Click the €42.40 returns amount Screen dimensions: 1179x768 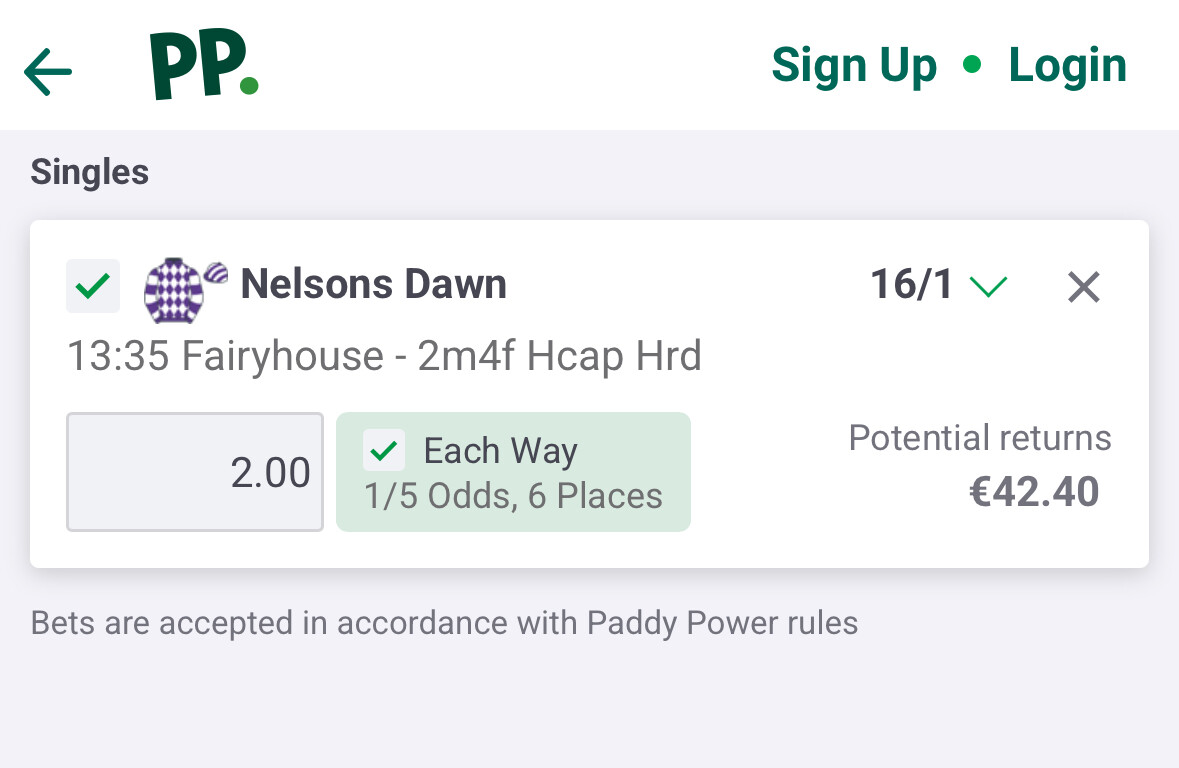coord(1034,493)
